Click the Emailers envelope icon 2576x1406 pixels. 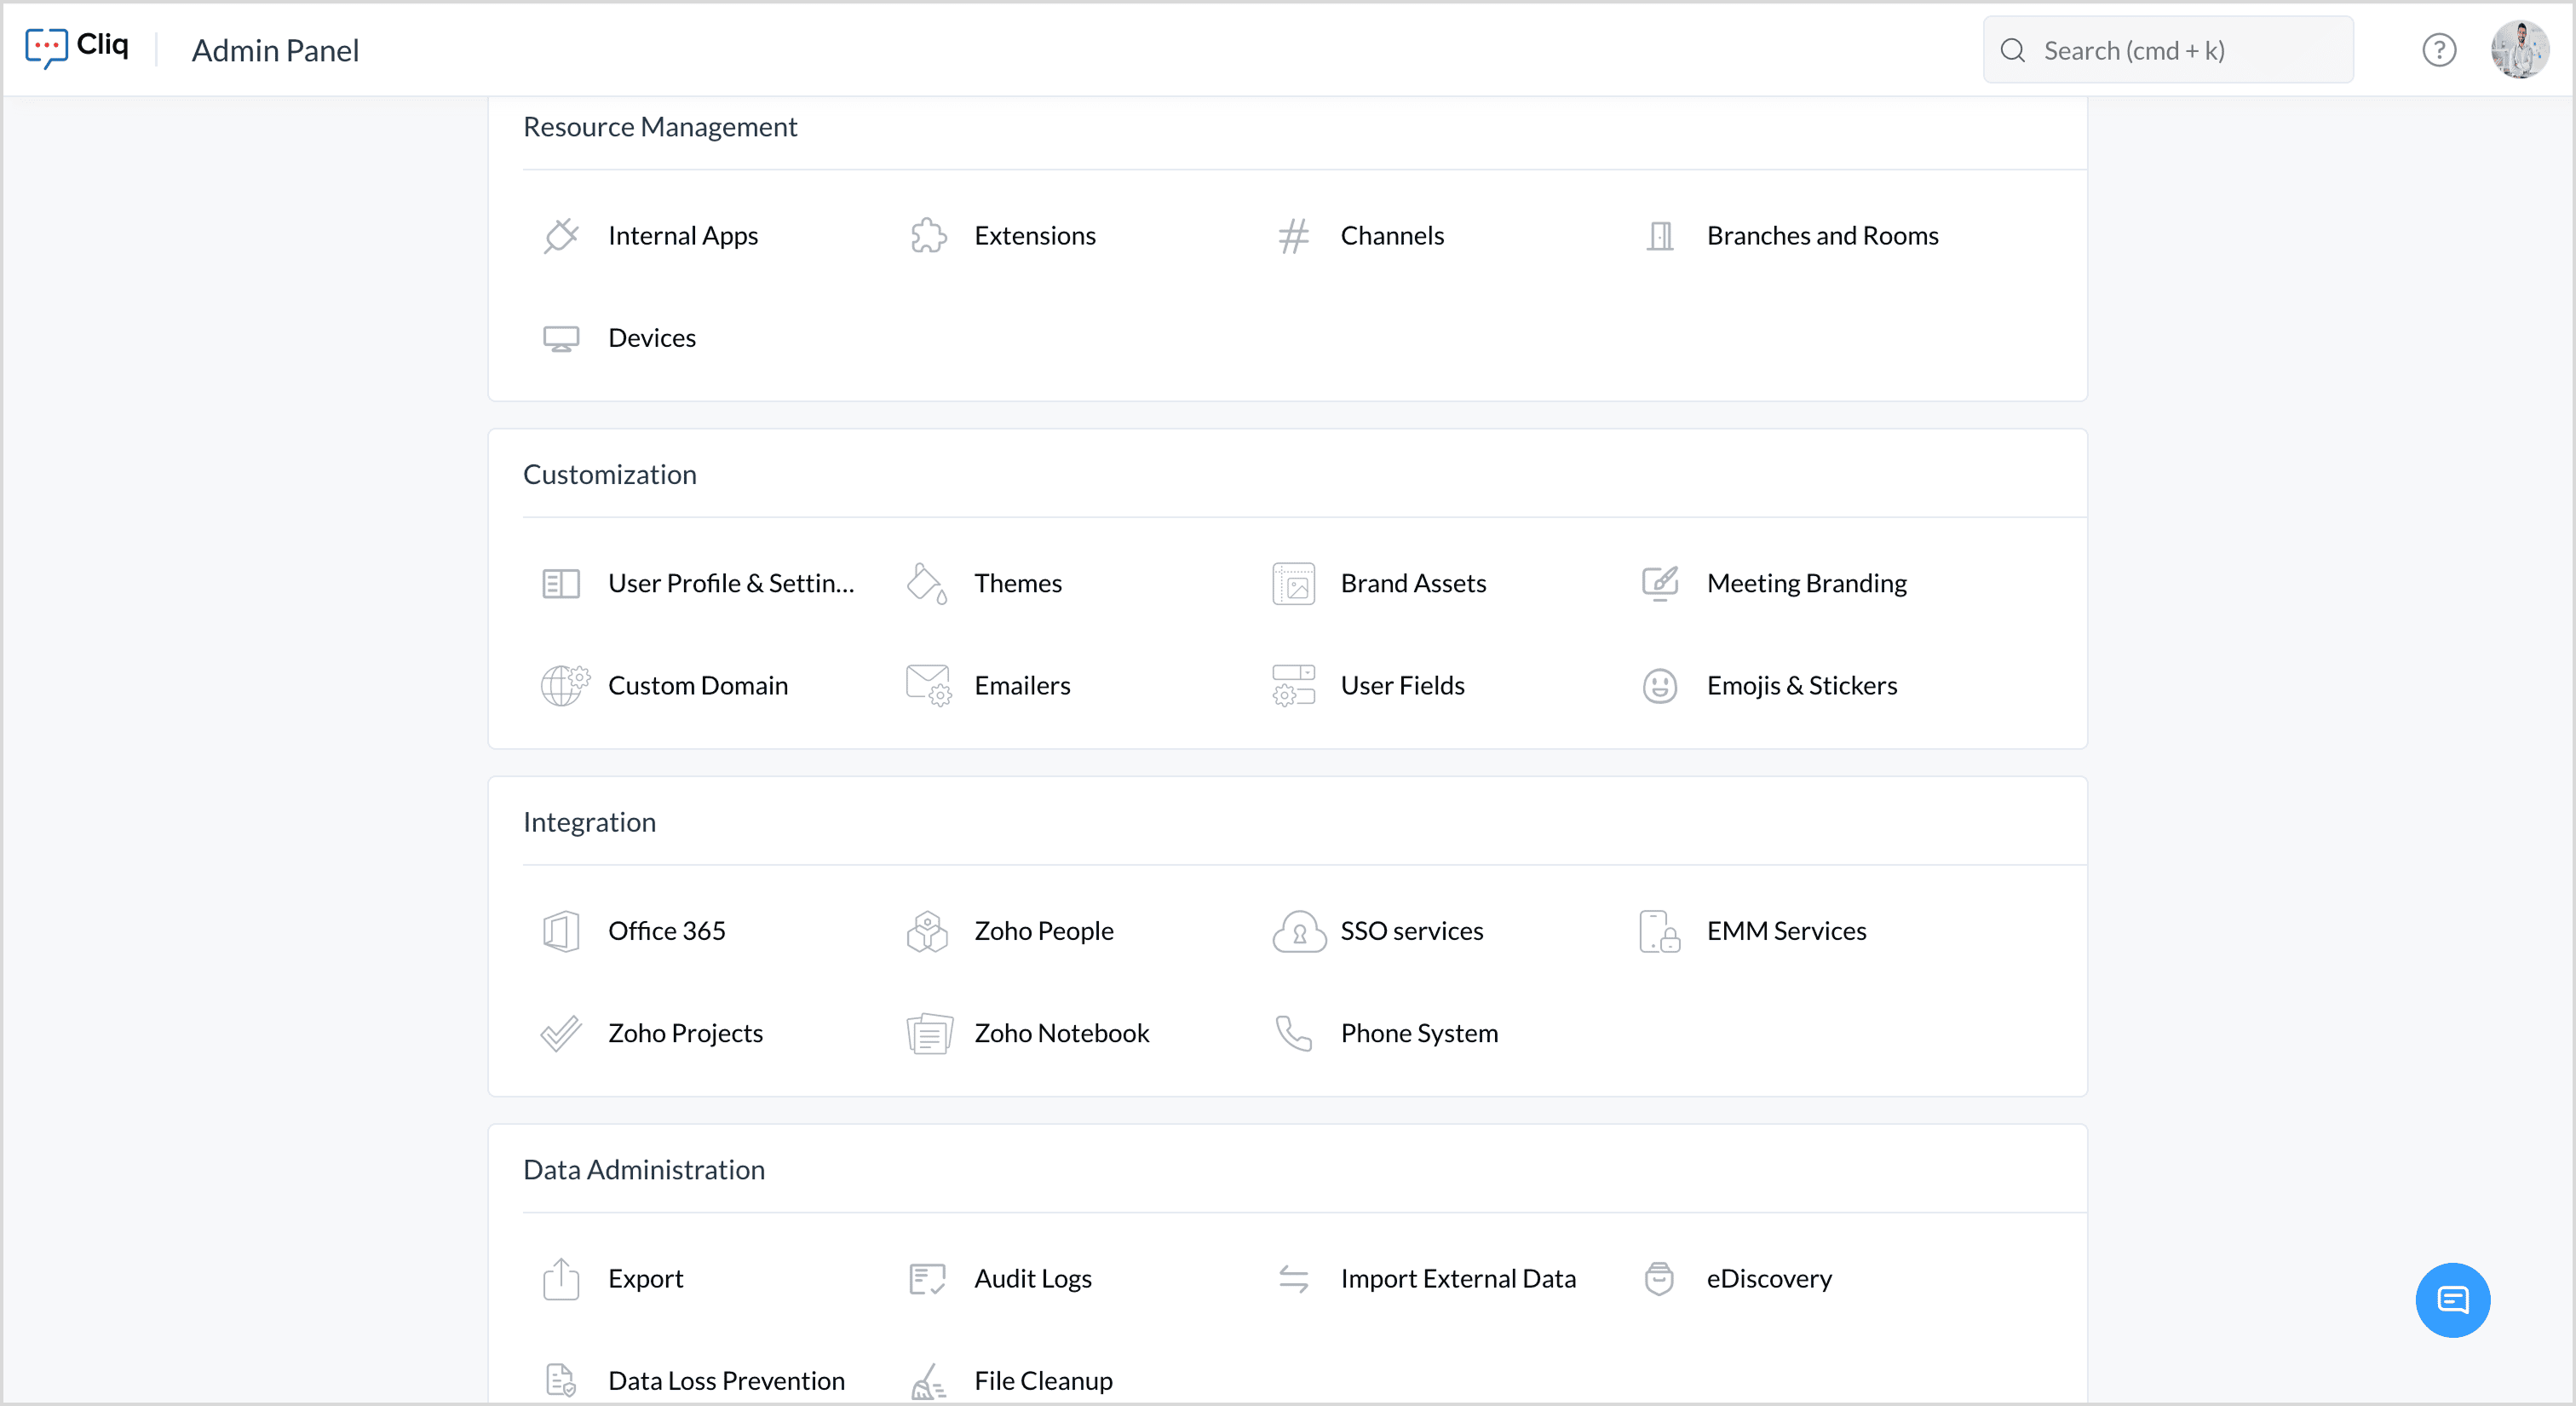(x=929, y=686)
